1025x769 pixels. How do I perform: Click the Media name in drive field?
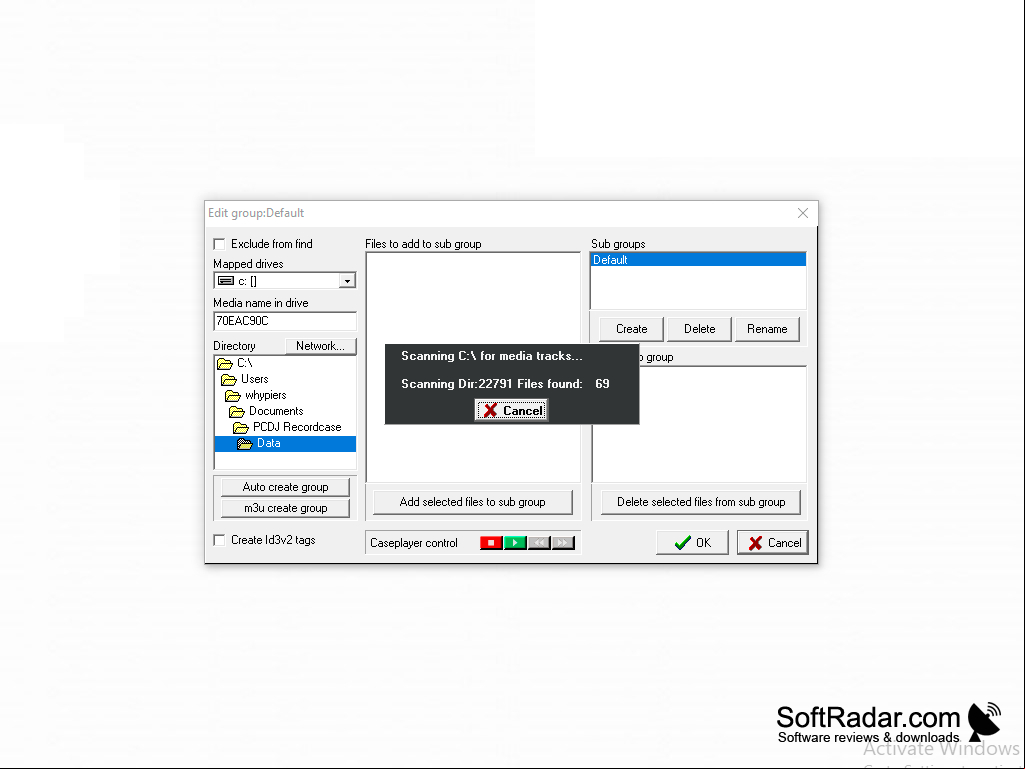(285, 321)
